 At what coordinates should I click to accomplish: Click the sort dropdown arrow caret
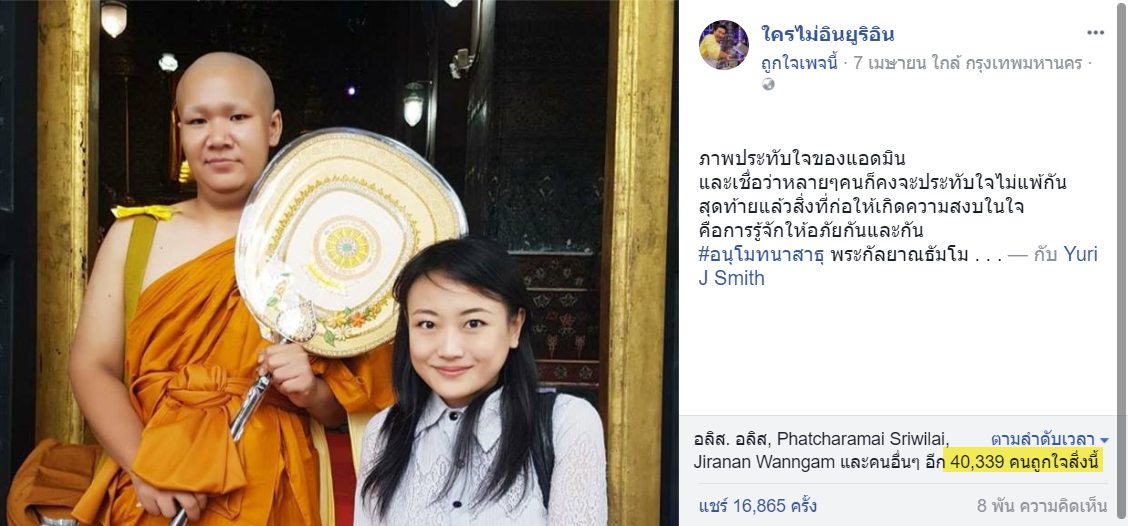(x=1104, y=440)
